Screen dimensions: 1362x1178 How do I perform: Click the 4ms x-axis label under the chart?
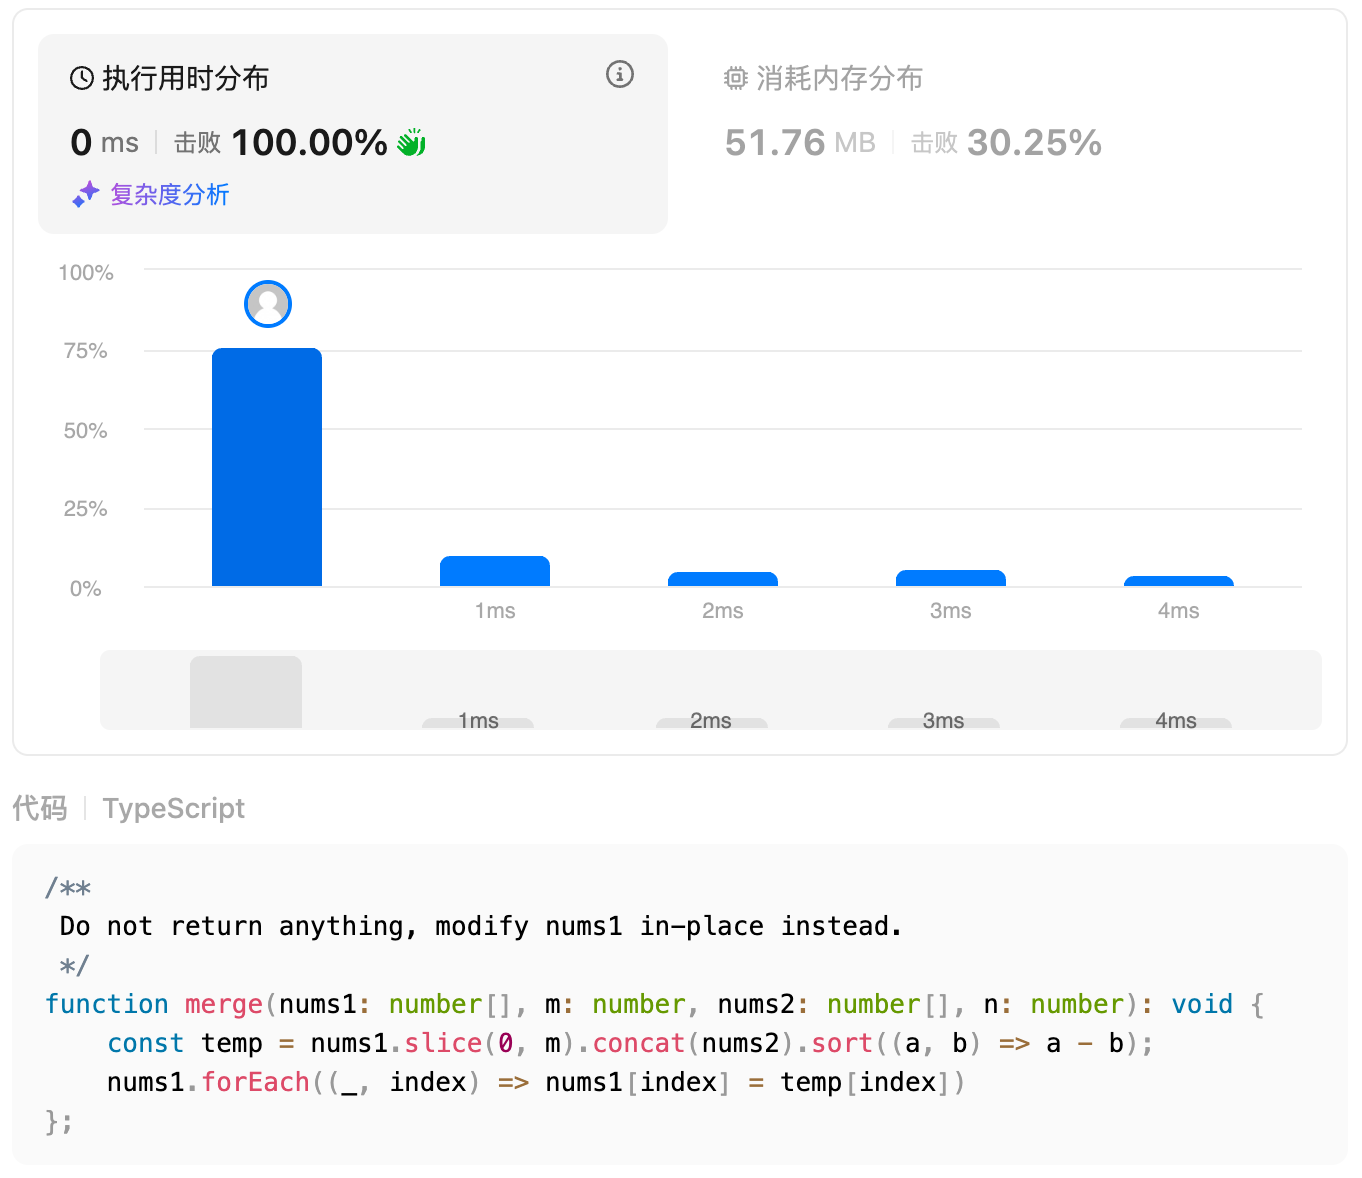1179,611
